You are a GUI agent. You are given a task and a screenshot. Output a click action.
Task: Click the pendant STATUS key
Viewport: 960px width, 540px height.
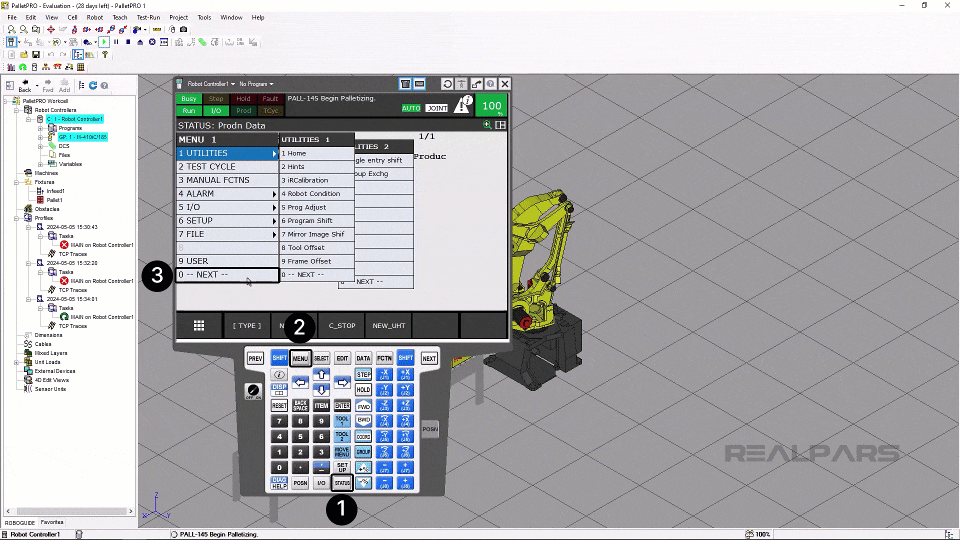click(342, 482)
